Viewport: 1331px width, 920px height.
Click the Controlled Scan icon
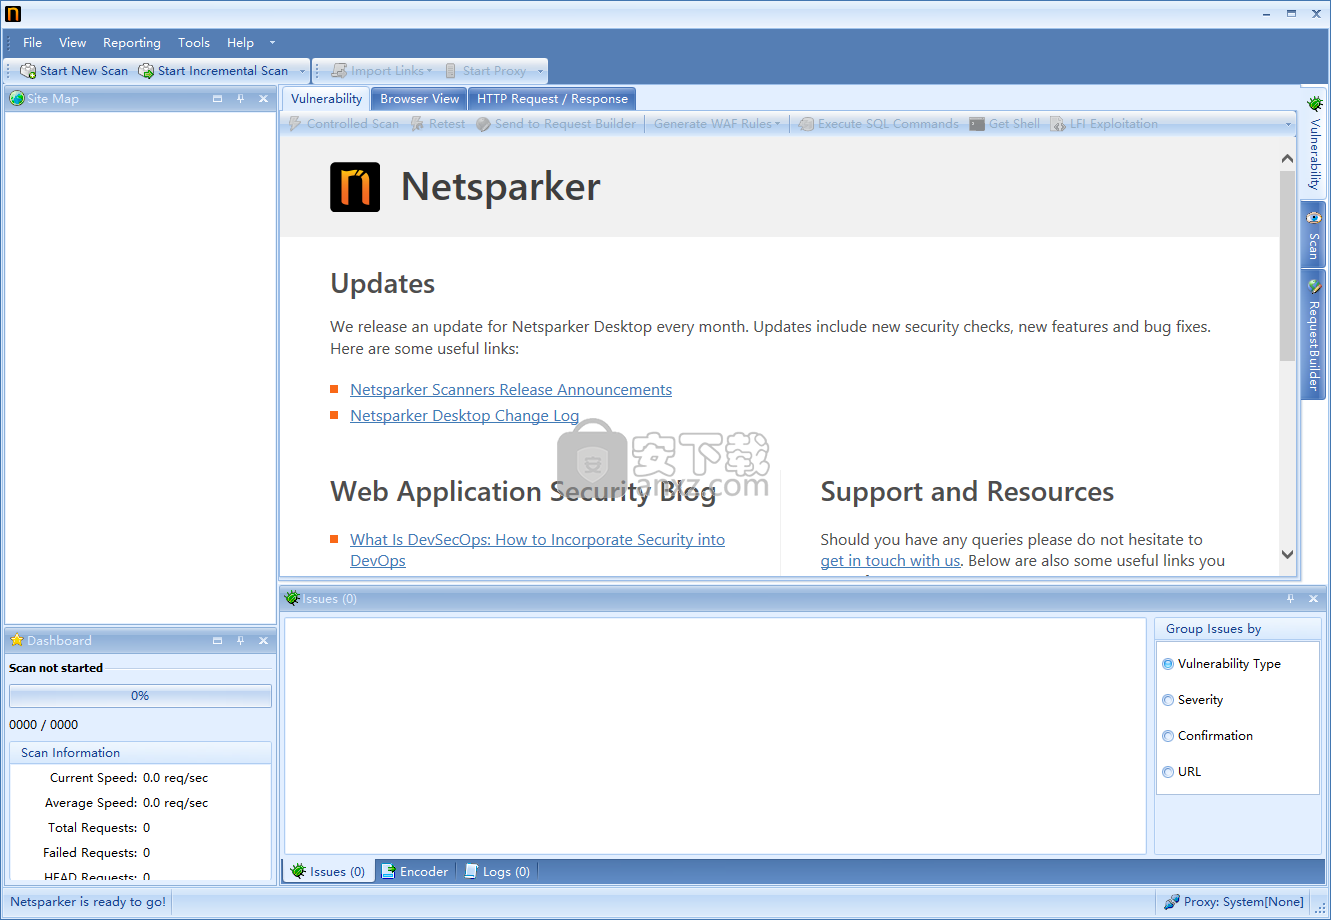point(295,124)
